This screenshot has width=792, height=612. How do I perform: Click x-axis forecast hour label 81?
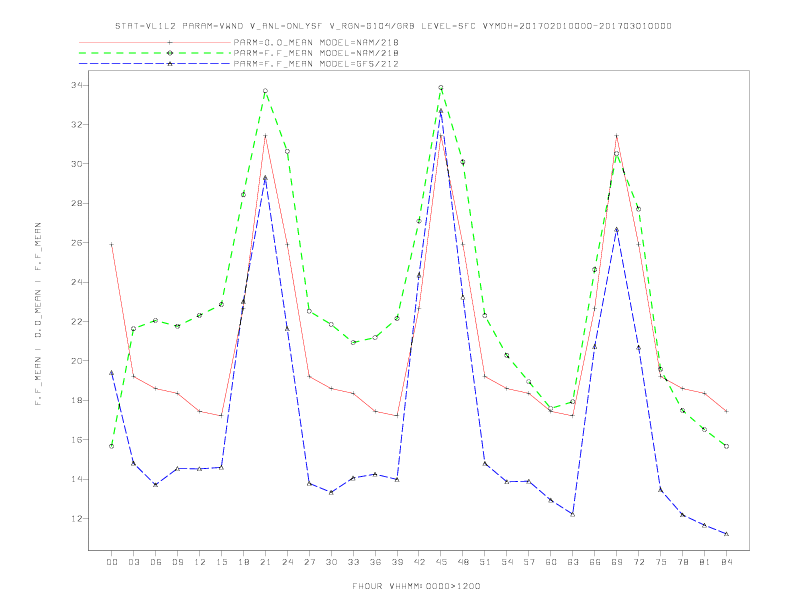[705, 562]
